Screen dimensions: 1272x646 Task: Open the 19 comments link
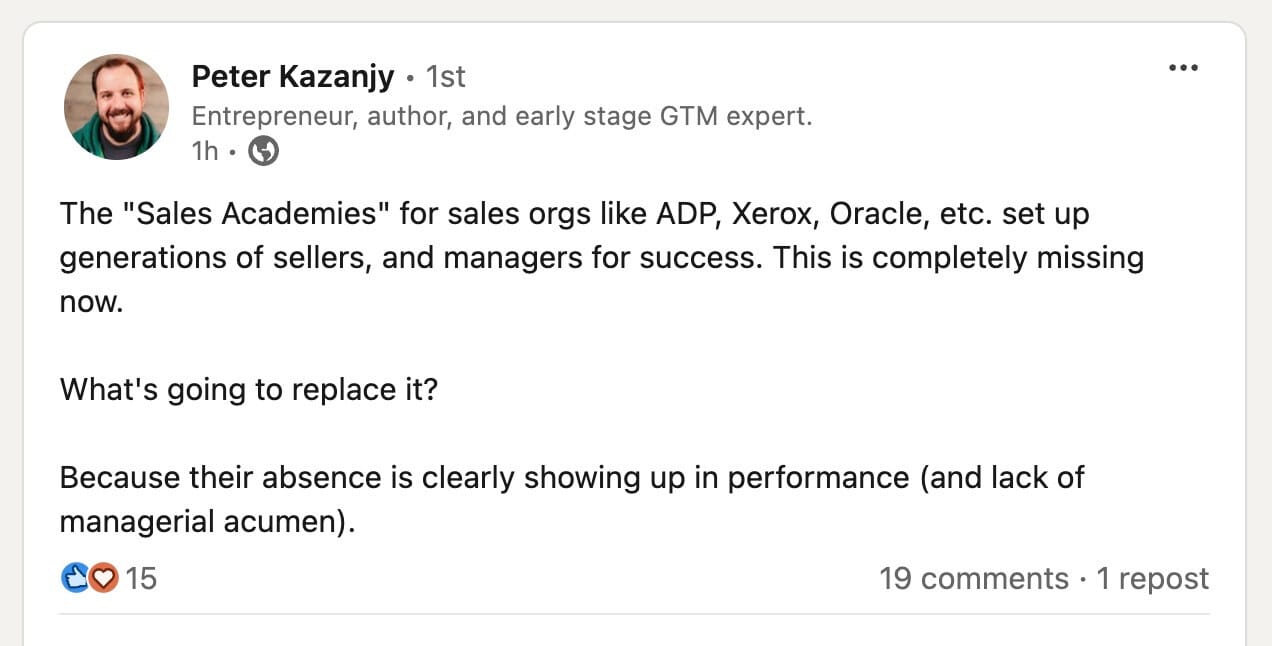coord(973,579)
